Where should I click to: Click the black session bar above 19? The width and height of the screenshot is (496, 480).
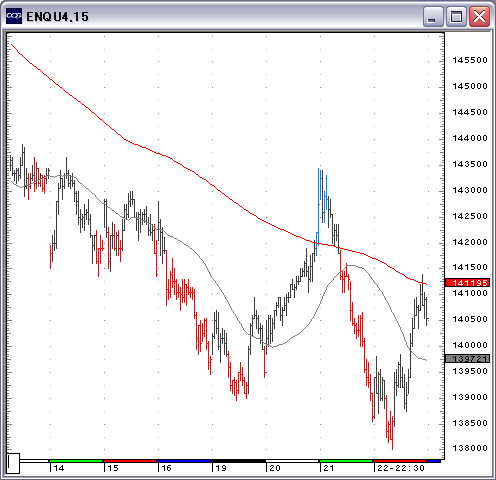238,461
